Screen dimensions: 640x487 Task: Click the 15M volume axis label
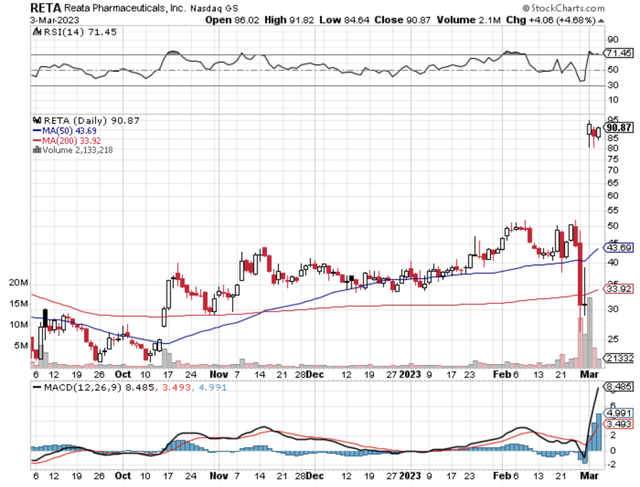click(19, 304)
